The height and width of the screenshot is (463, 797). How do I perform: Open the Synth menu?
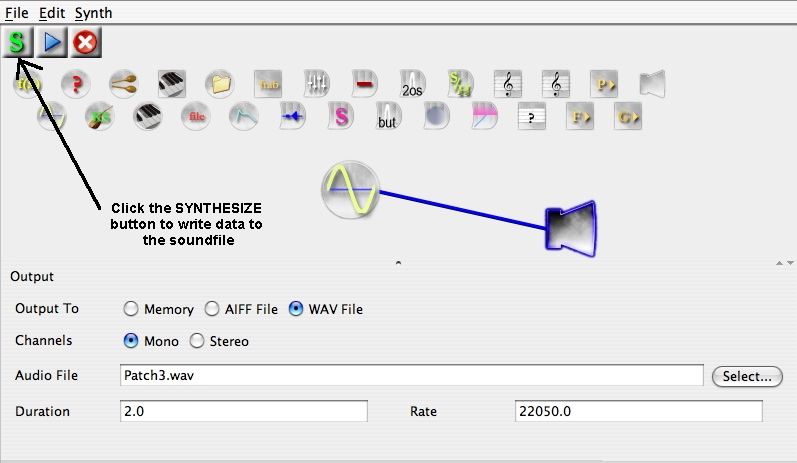coord(93,13)
